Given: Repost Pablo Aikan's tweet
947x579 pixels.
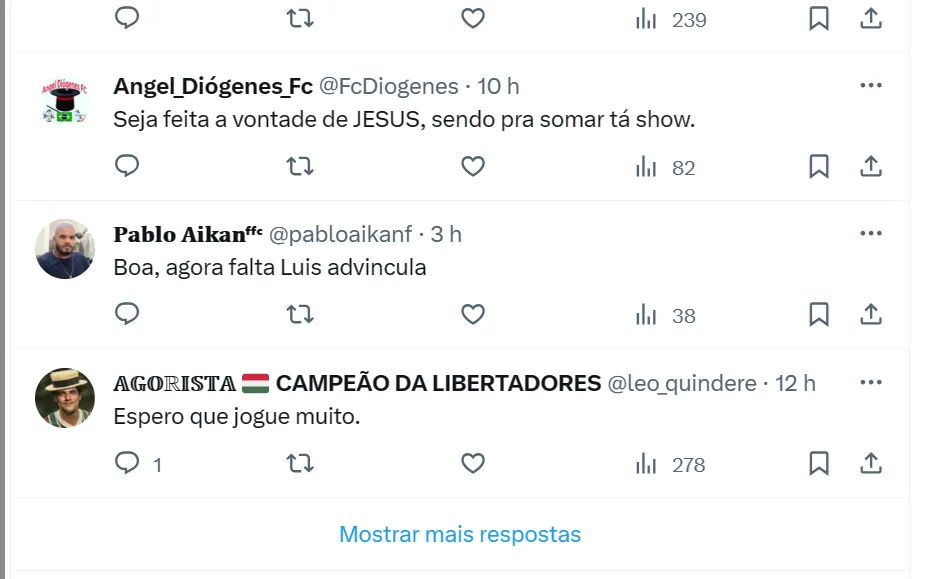Looking at the screenshot, I should click(300, 315).
